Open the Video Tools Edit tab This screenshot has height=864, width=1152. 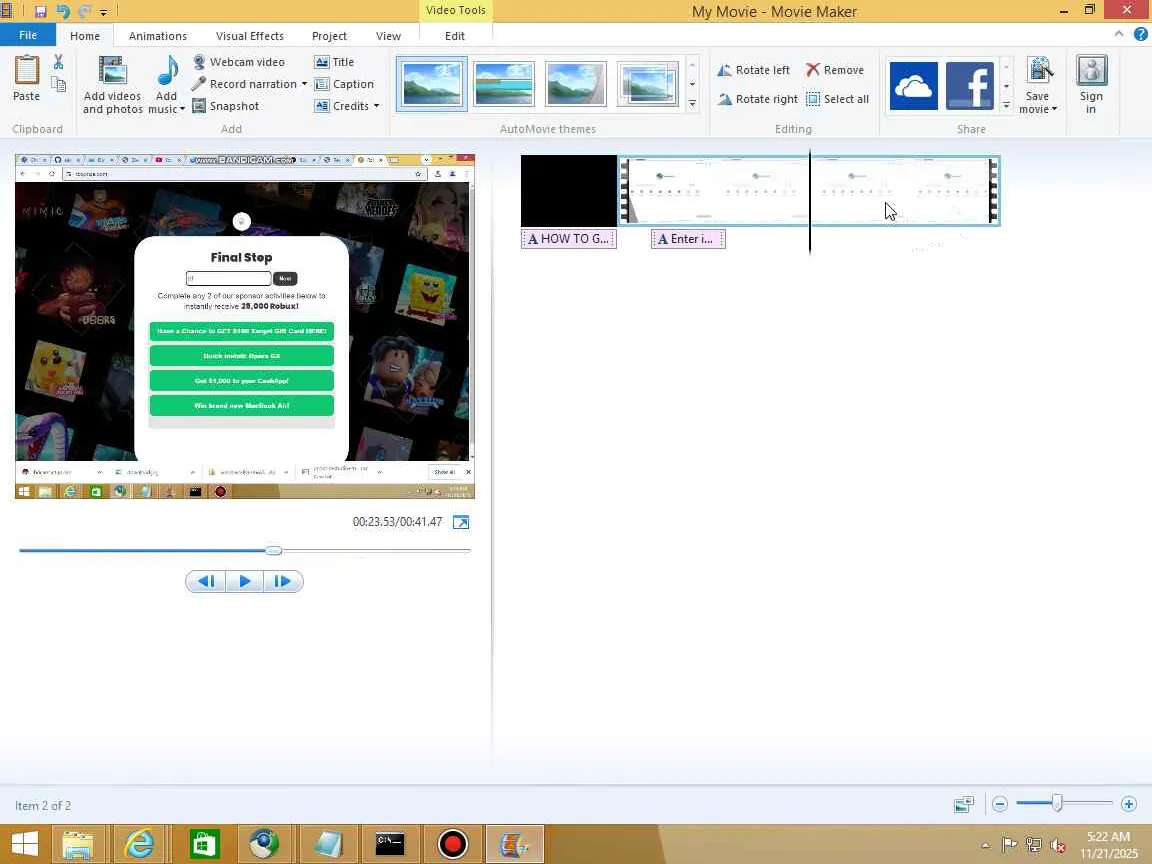pos(455,36)
